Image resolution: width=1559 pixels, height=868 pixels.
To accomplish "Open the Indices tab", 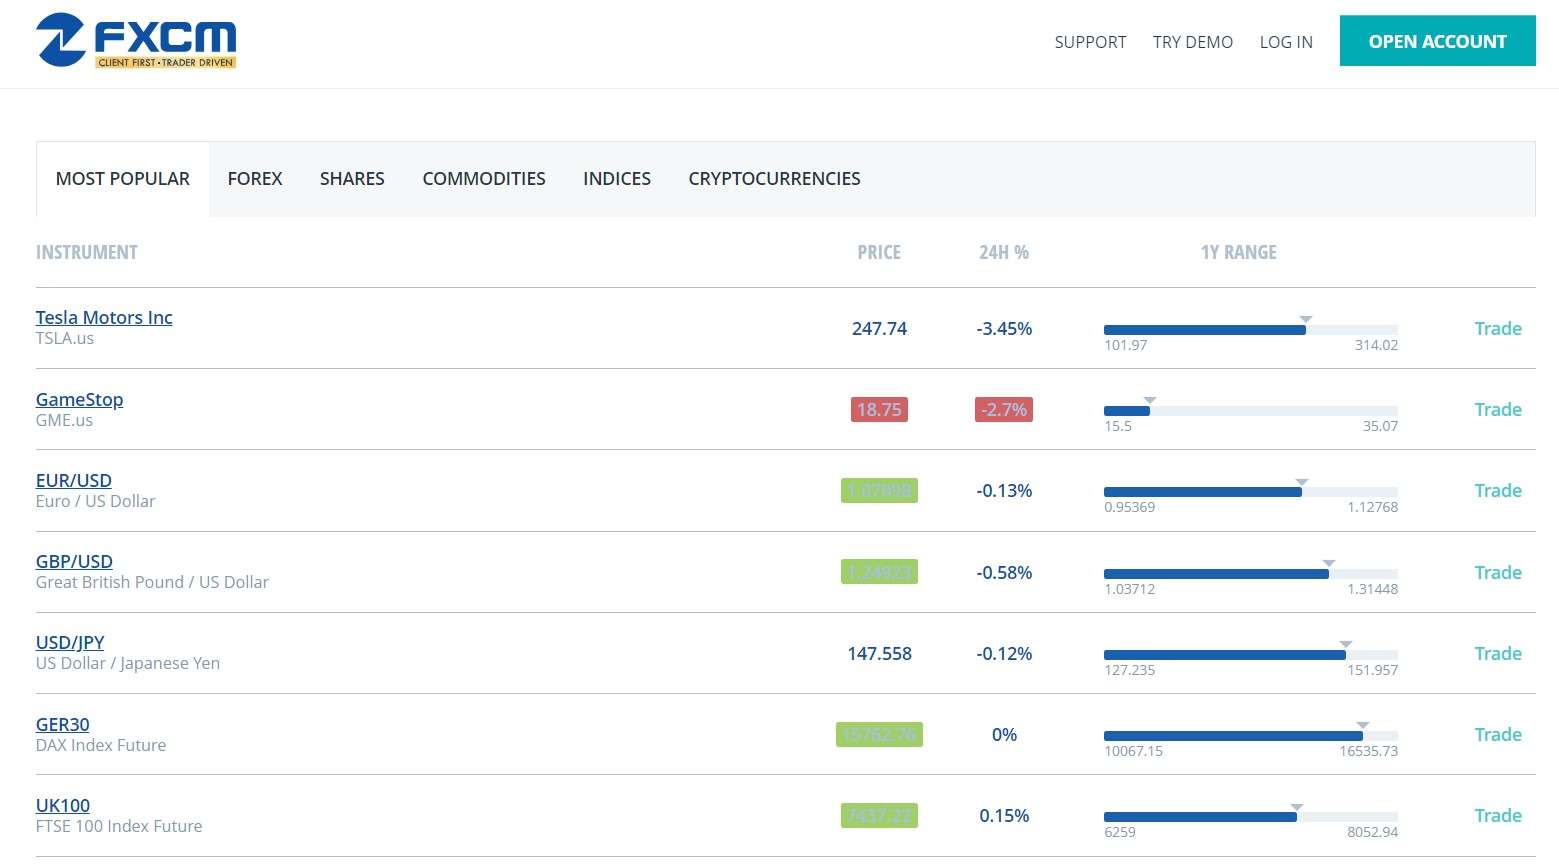I will (x=617, y=179).
